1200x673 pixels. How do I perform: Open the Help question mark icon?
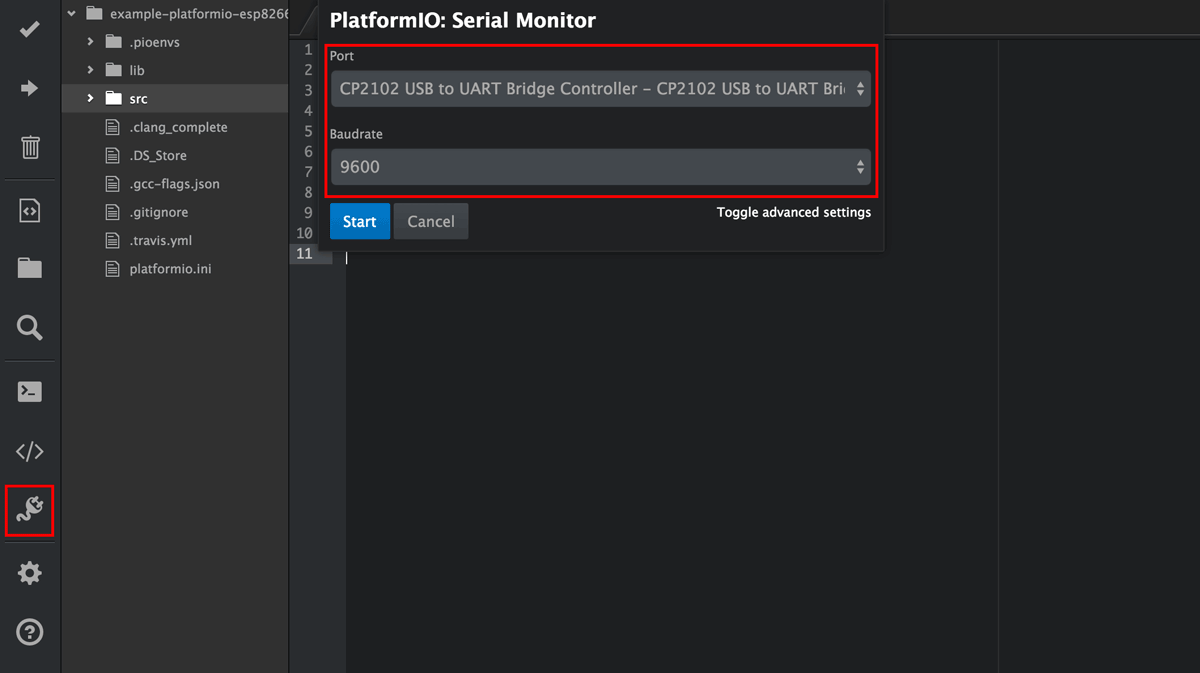[30, 632]
